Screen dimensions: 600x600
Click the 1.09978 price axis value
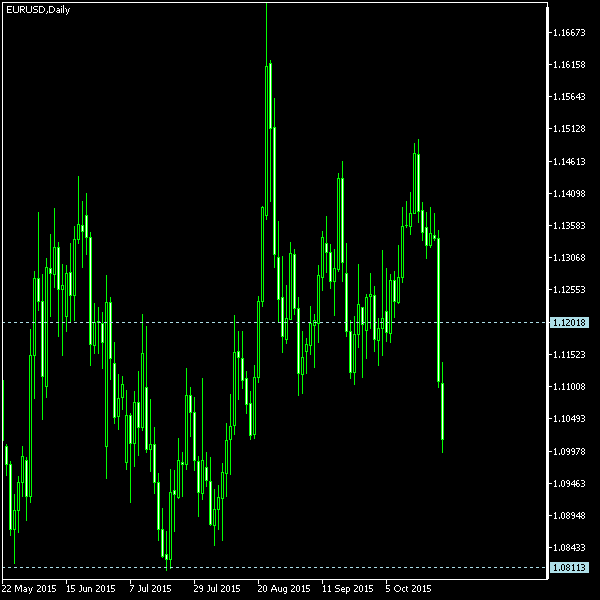coord(569,452)
